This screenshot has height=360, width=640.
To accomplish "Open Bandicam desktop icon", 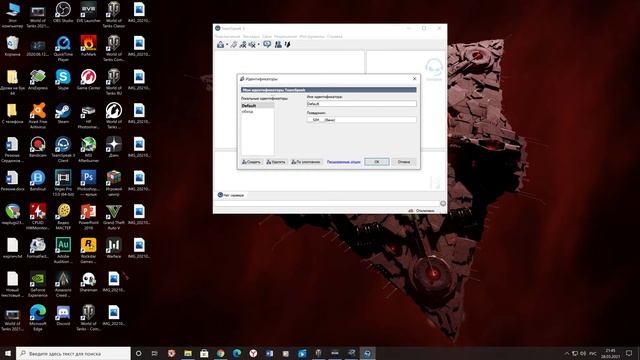I will tap(38, 147).
